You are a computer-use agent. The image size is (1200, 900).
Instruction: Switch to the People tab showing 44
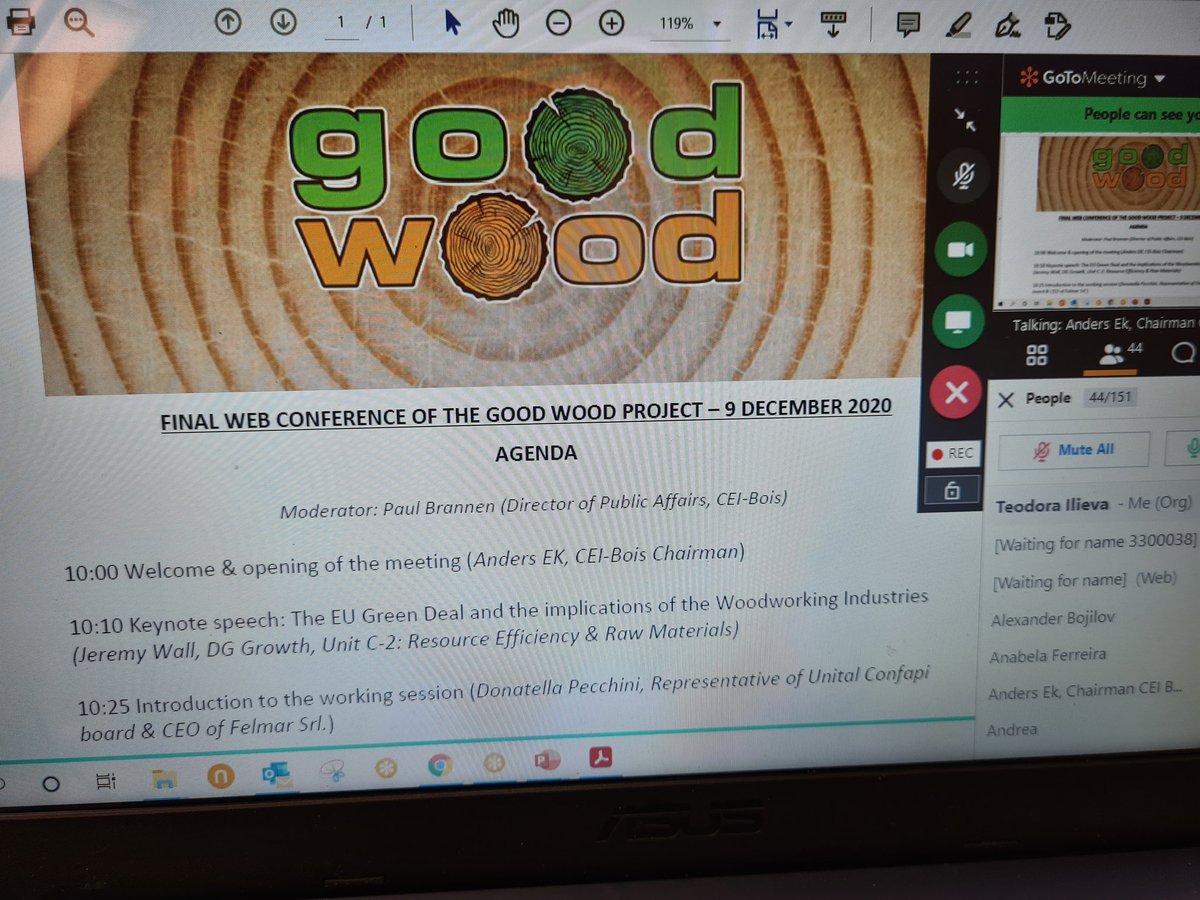[1119, 351]
